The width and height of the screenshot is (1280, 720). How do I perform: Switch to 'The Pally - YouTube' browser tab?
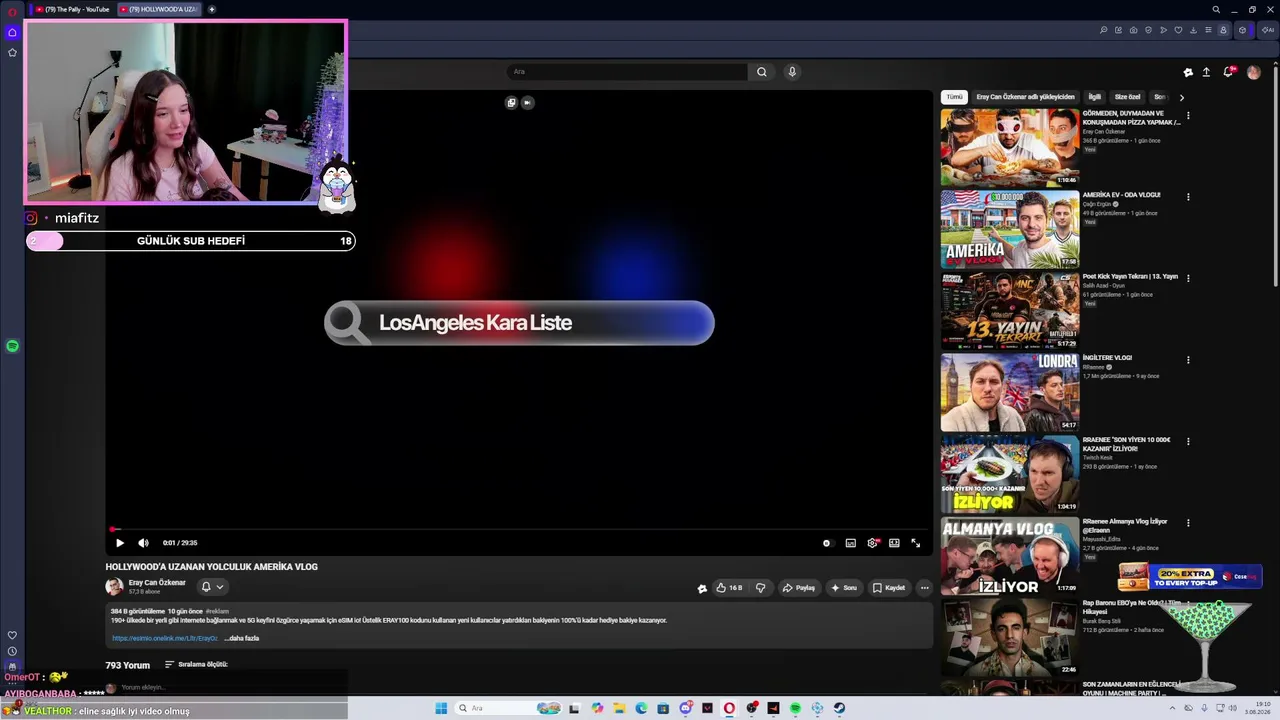point(73,9)
